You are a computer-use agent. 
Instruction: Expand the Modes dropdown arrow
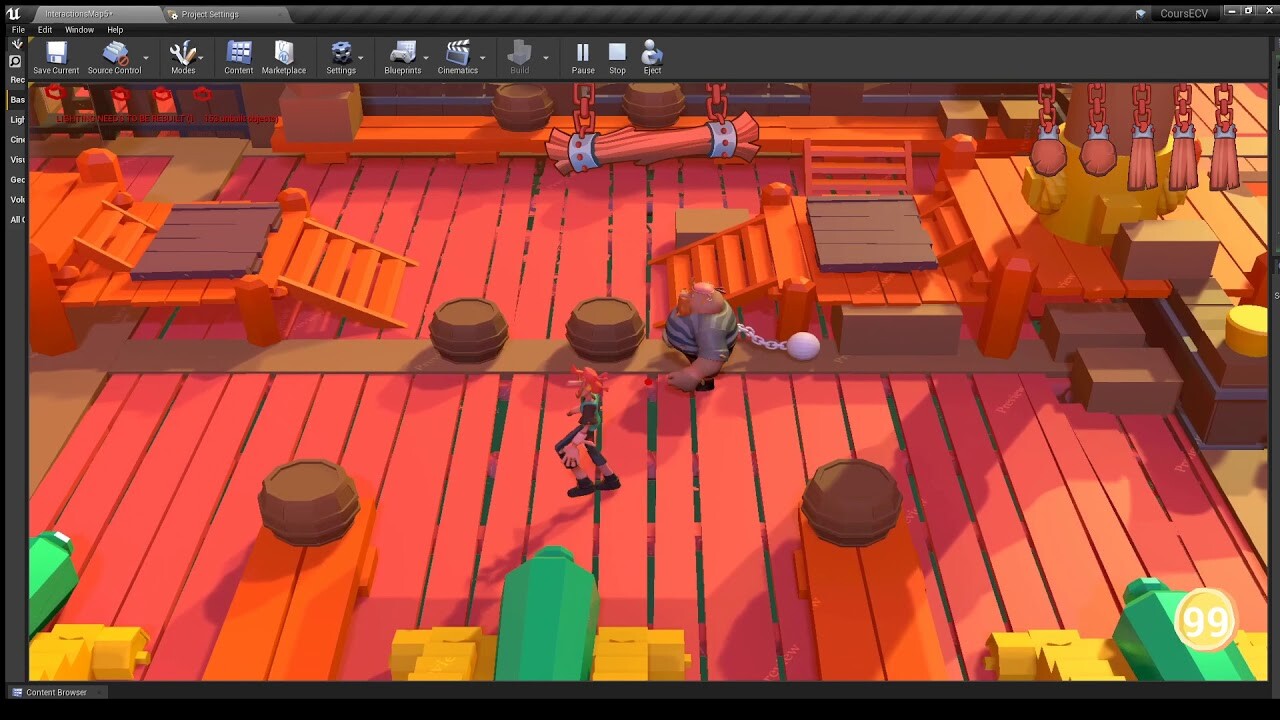point(199,57)
